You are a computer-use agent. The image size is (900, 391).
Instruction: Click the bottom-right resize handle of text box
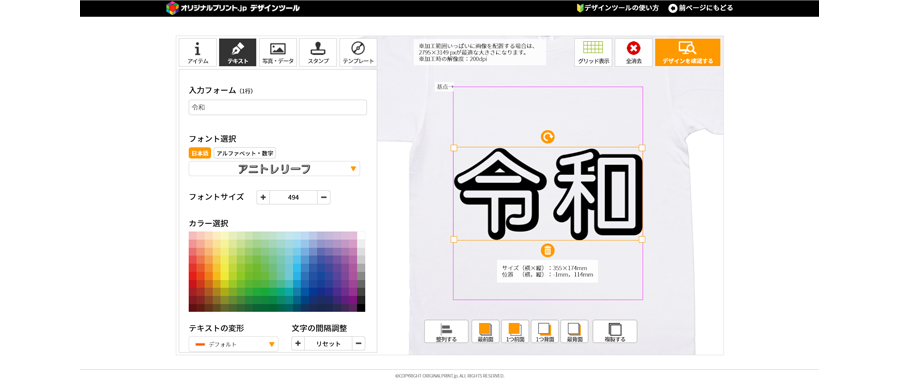click(x=642, y=239)
